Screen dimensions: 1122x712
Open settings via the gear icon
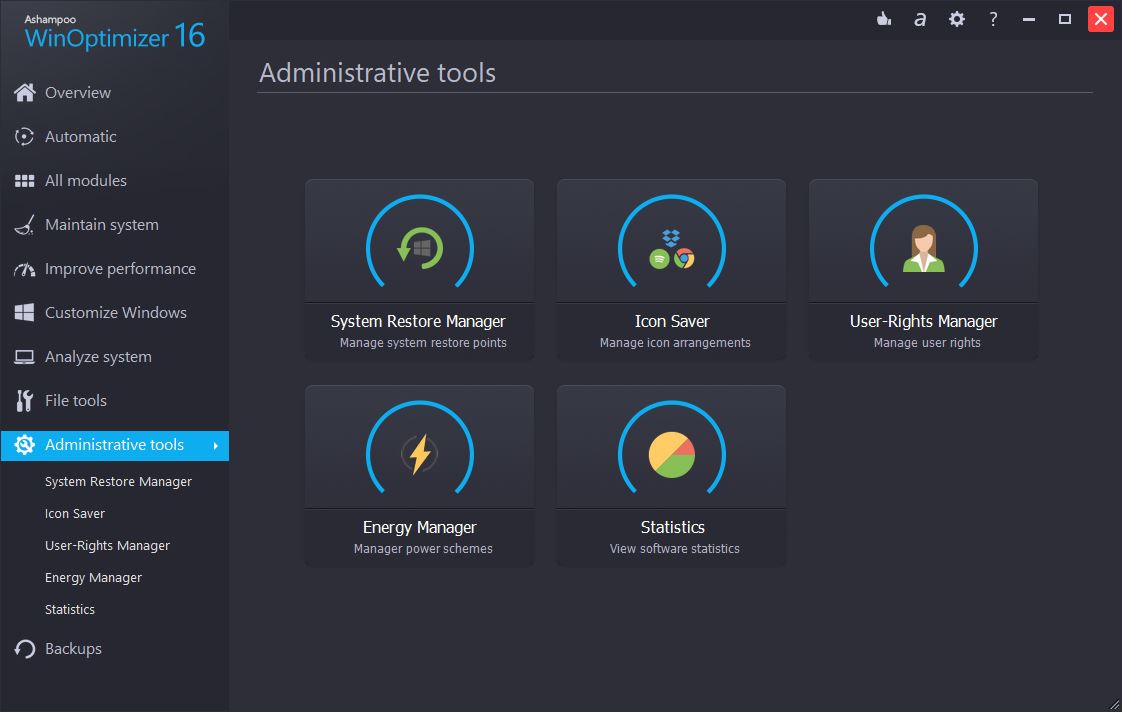[x=957, y=19]
